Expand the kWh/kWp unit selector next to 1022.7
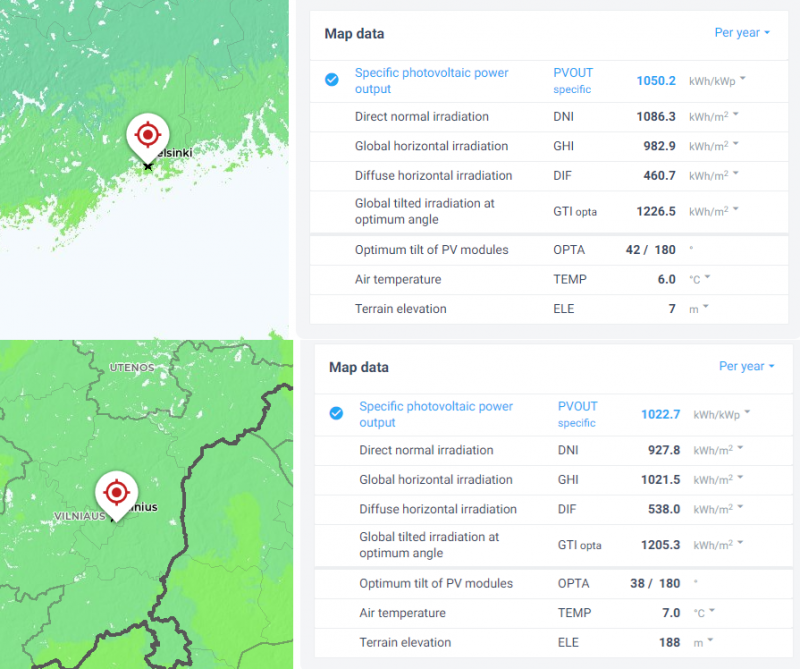This screenshot has height=669, width=800. click(723, 413)
